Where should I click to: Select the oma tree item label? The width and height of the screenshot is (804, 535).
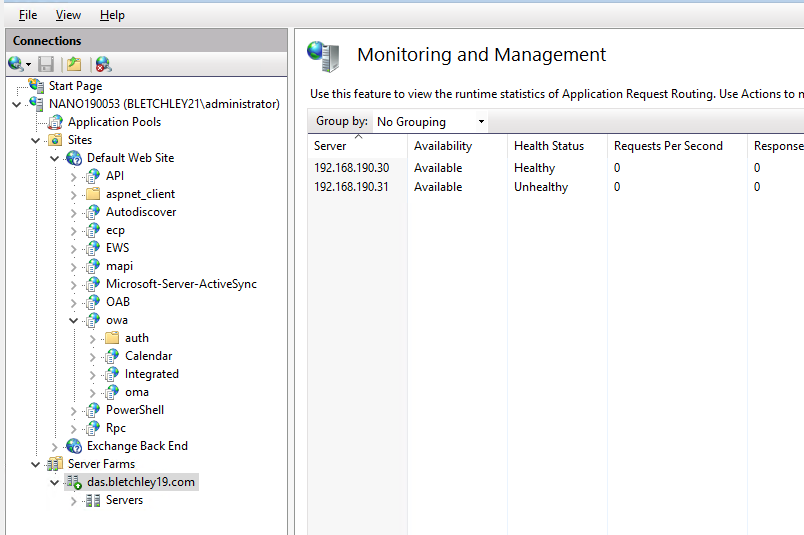coord(137,392)
